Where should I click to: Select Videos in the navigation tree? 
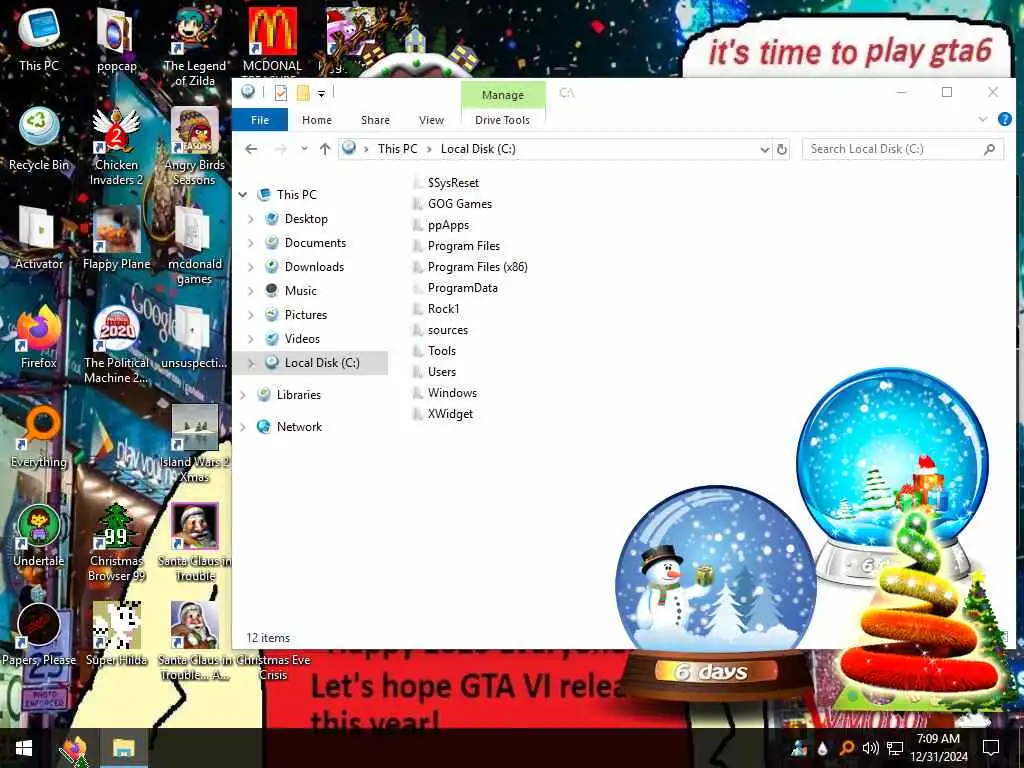[x=302, y=339]
